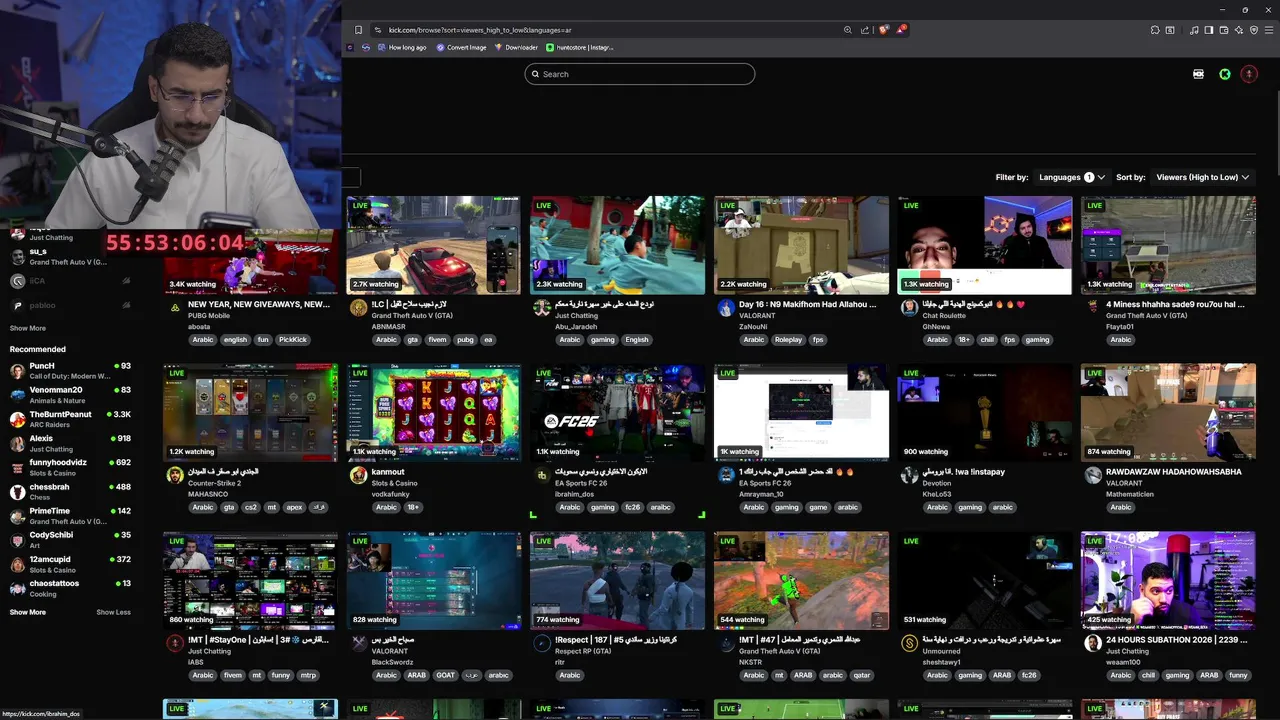The width and height of the screenshot is (1280, 720).
Task: Click '18+' tag on vodkafunky stream
Action: (413, 508)
